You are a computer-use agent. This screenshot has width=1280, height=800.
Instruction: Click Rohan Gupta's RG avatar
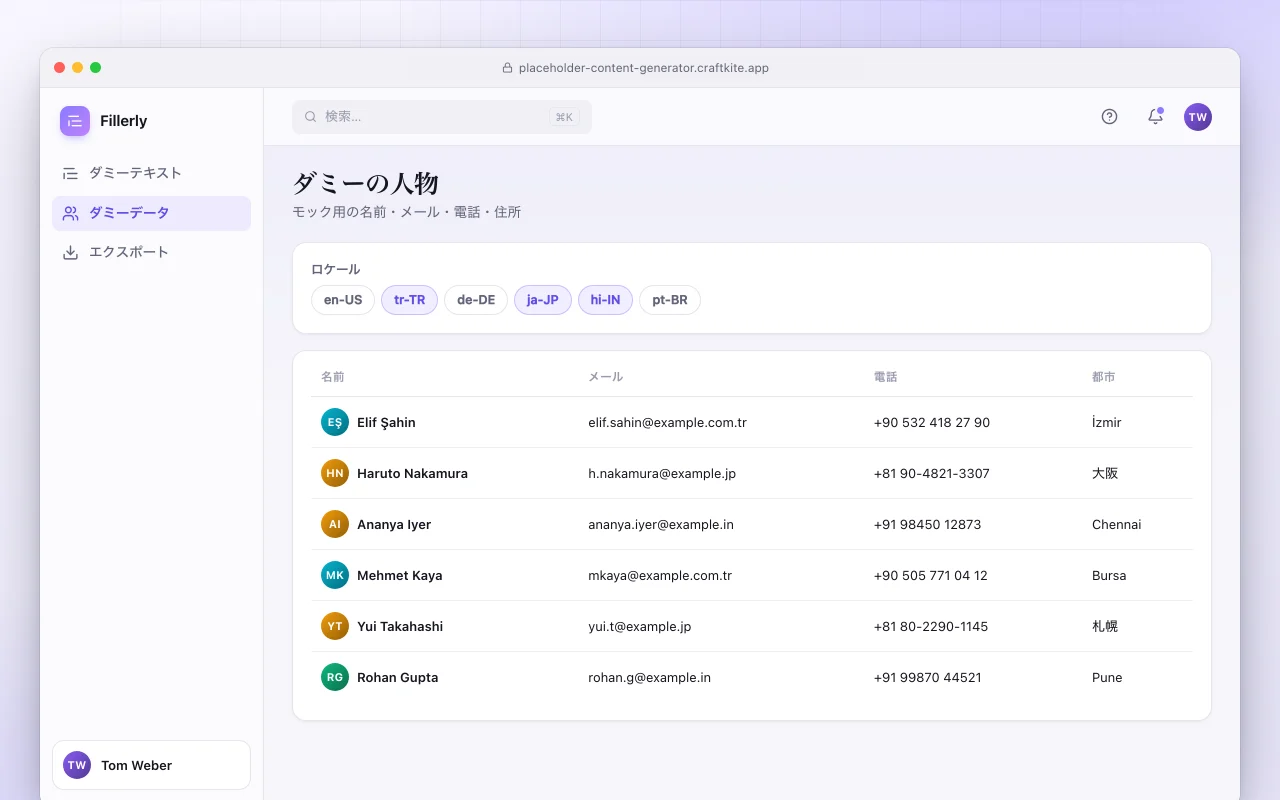click(x=335, y=677)
